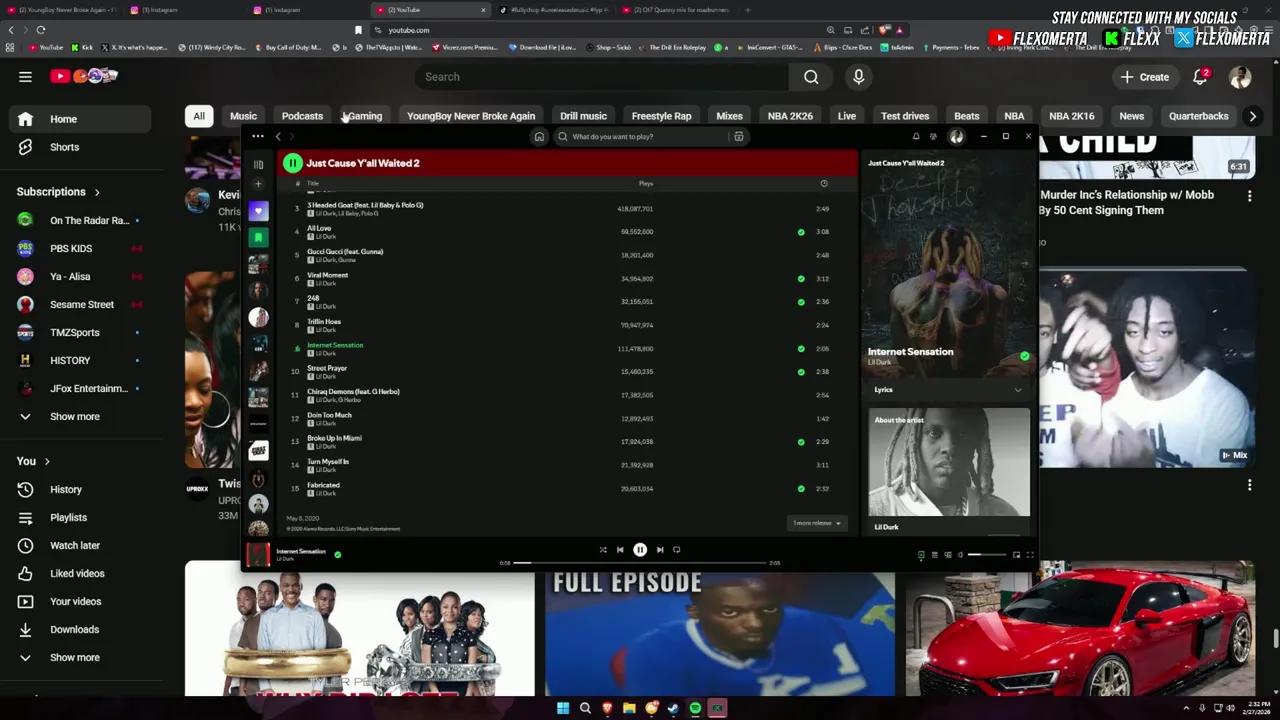Click YouTube search input field

pyautogui.click(x=600, y=77)
